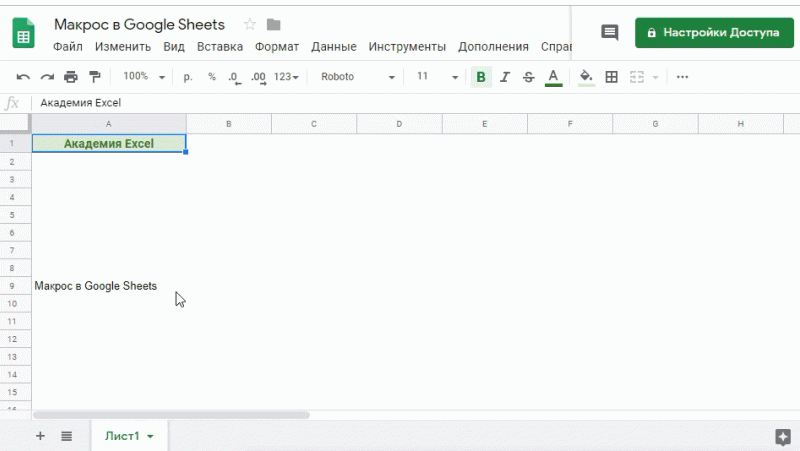Show more toolbar options (three dots)

click(682, 77)
